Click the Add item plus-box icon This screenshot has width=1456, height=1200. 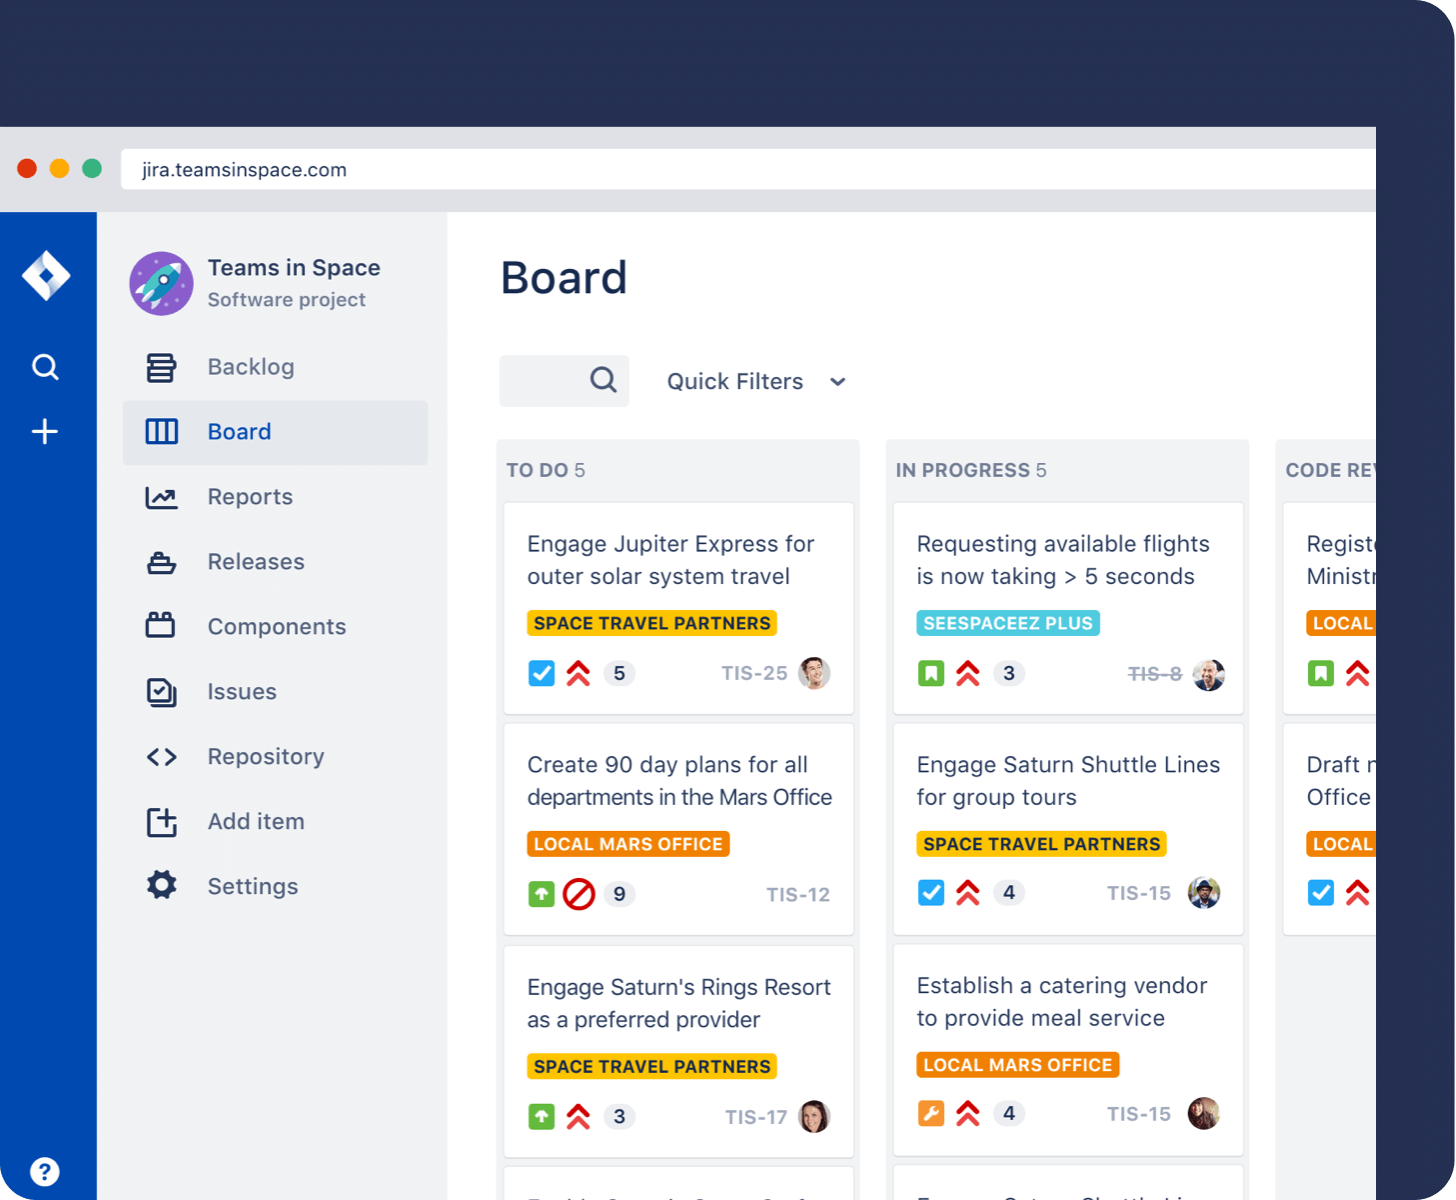(x=161, y=822)
